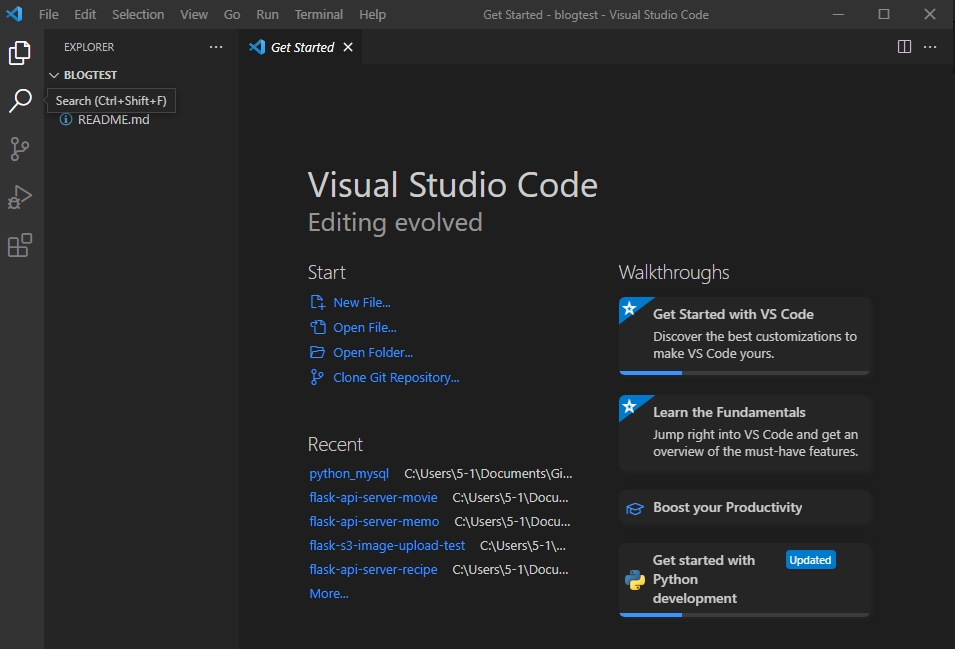The width and height of the screenshot is (955, 649).
Task: Maximize the VS Code window
Action: (884, 14)
